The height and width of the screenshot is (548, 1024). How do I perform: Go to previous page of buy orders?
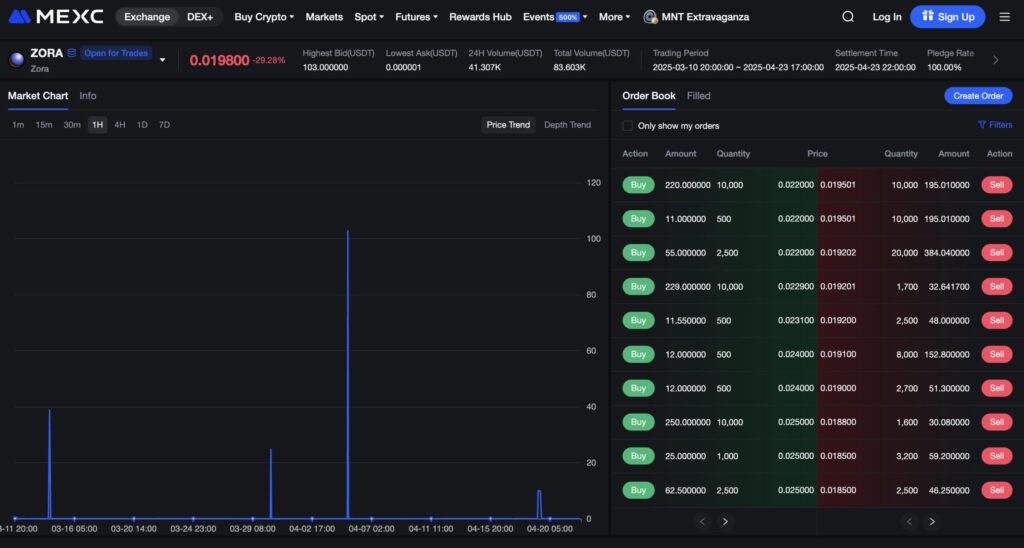[x=703, y=521]
